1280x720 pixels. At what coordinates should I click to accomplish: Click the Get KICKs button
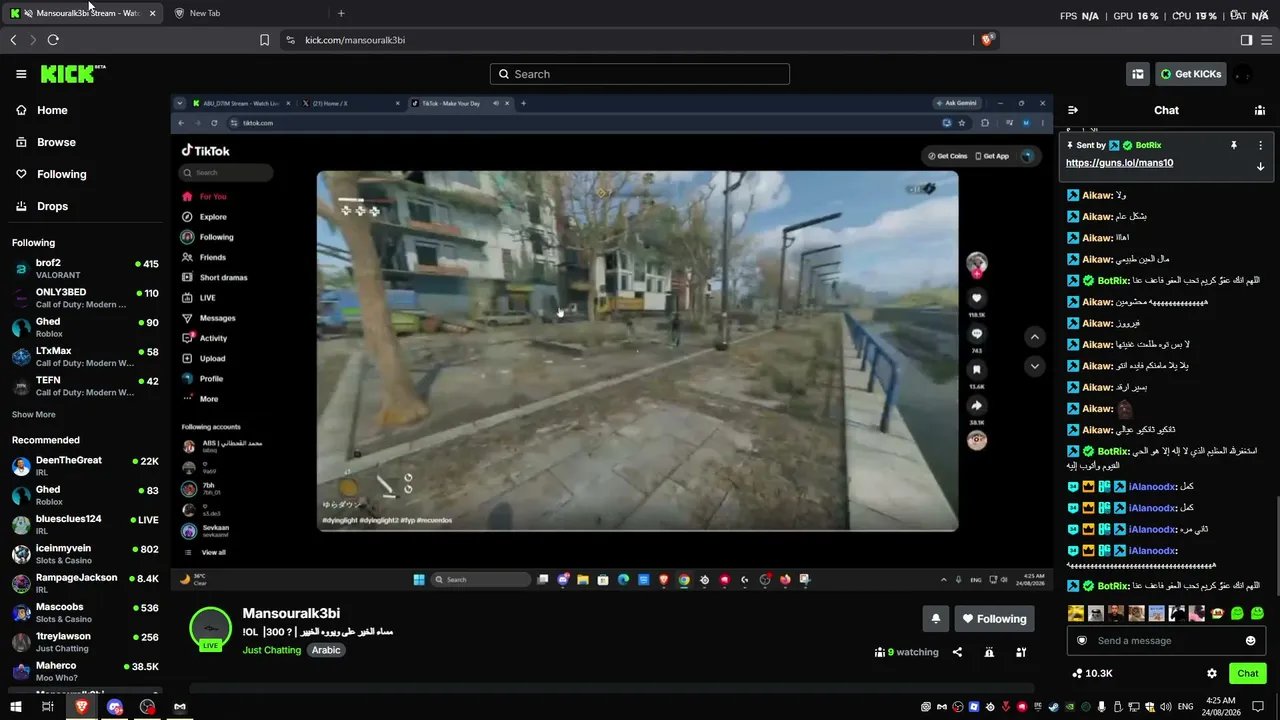[1191, 74]
